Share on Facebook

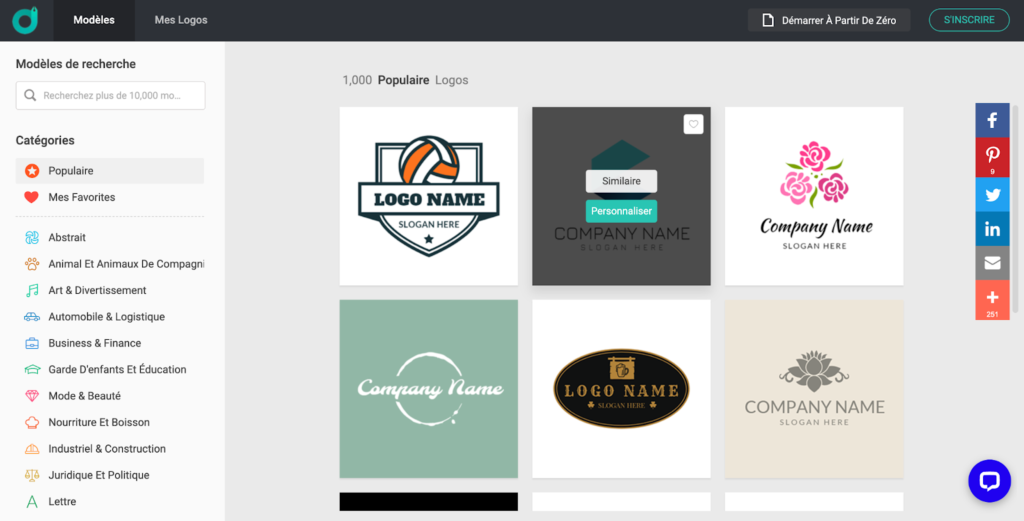point(992,120)
